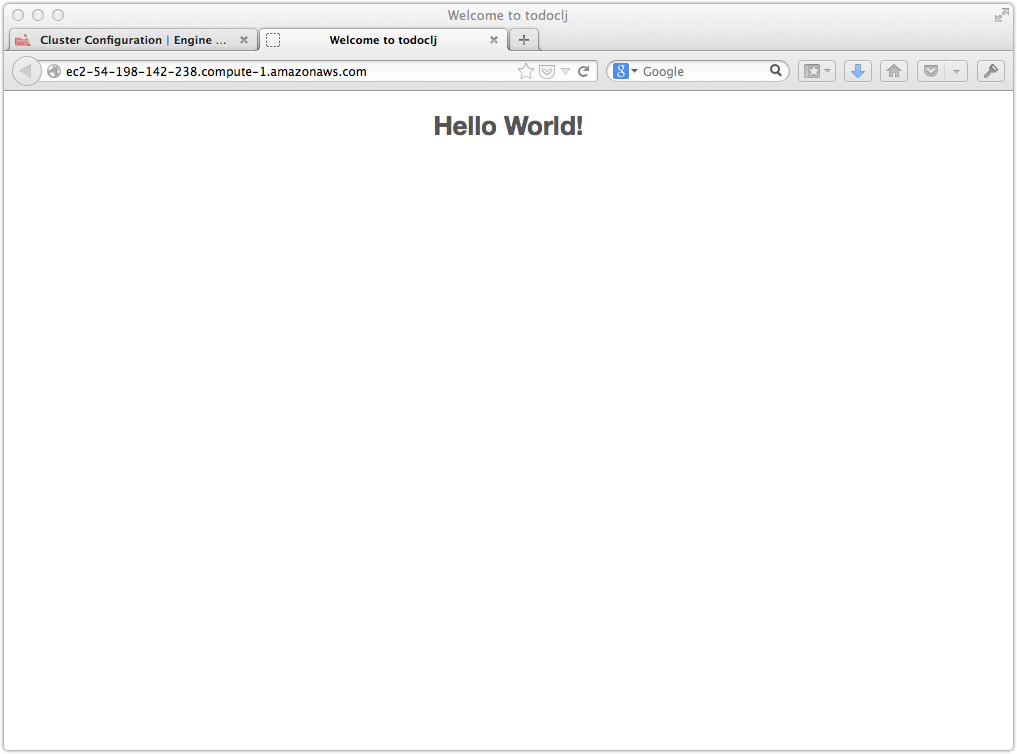Open the Pocket toolbar icon
This screenshot has height=754, width=1017.
(x=930, y=71)
